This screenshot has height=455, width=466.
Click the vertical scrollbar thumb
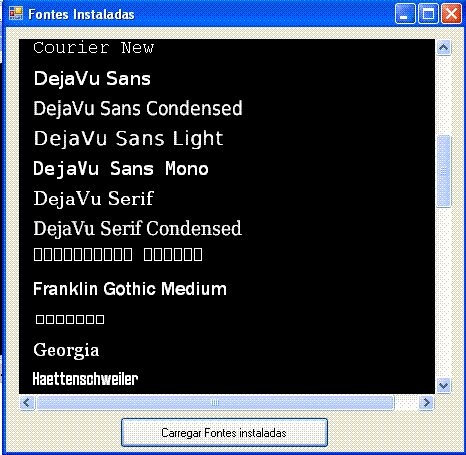443,171
